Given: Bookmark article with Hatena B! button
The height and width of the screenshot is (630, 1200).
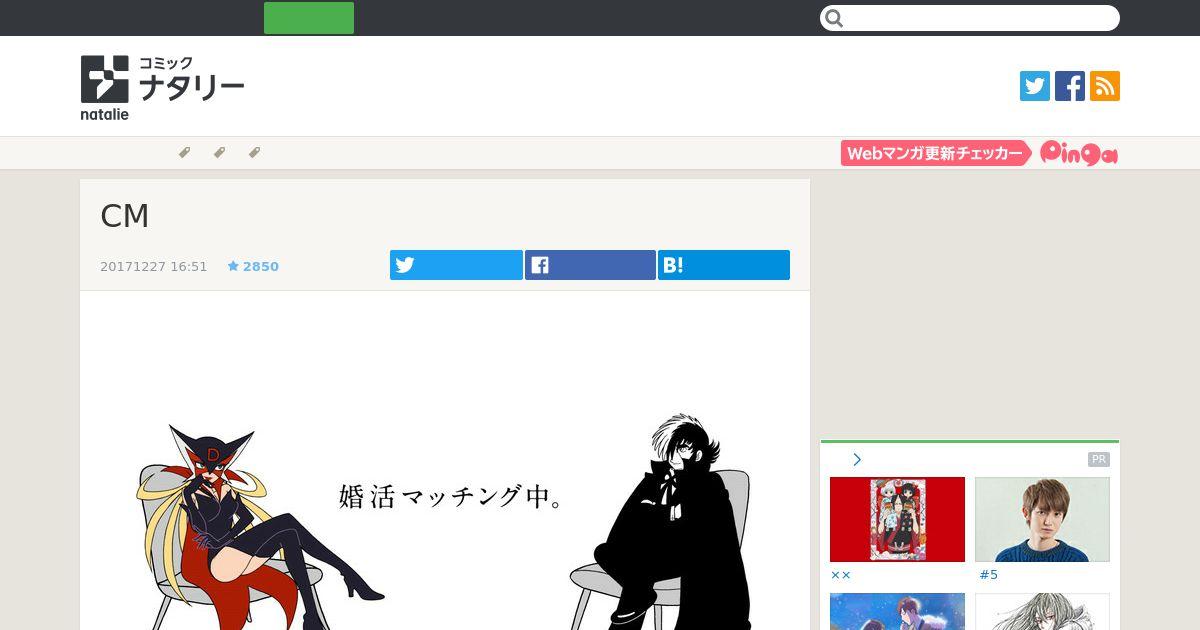Looking at the screenshot, I should point(724,265).
